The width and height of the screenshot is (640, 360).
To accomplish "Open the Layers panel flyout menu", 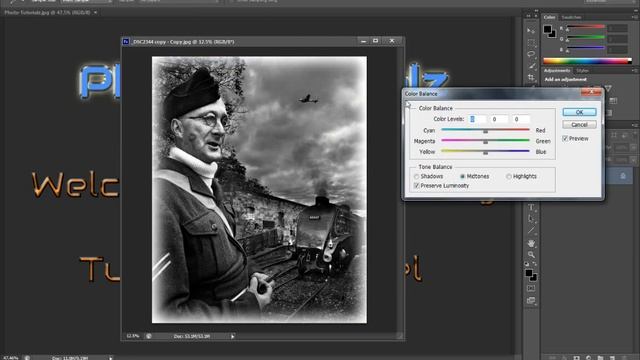I will pos(635,125).
